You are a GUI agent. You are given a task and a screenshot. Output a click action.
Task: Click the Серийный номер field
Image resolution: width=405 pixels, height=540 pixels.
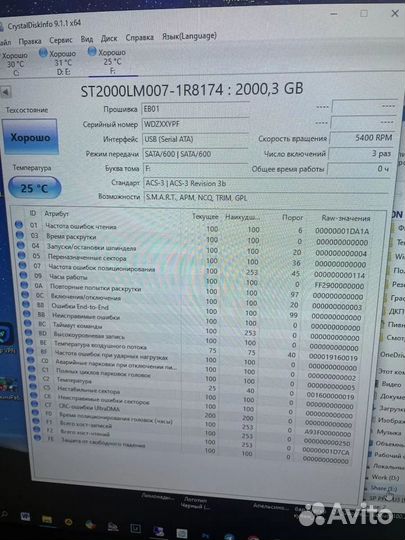point(195,124)
